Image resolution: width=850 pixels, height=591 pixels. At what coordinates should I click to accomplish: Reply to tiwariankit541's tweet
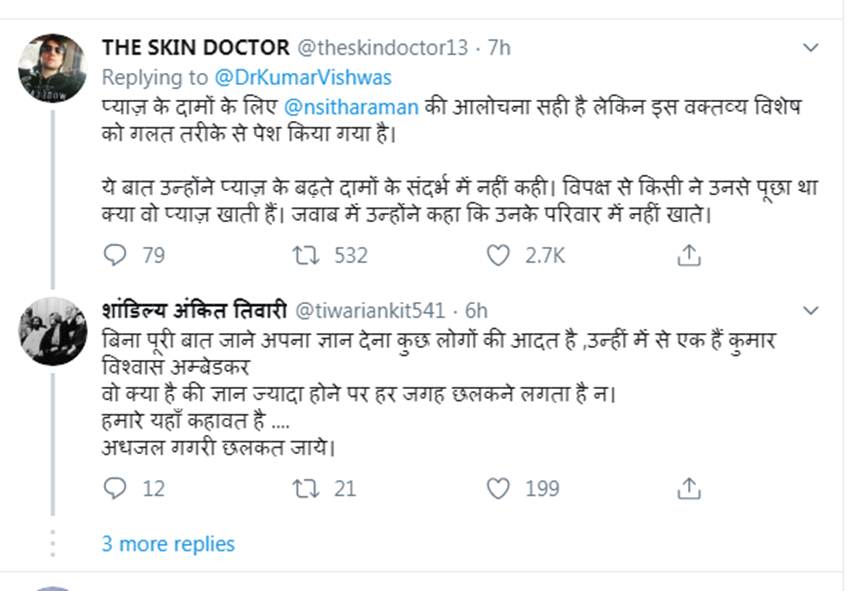(x=116, y=488)
